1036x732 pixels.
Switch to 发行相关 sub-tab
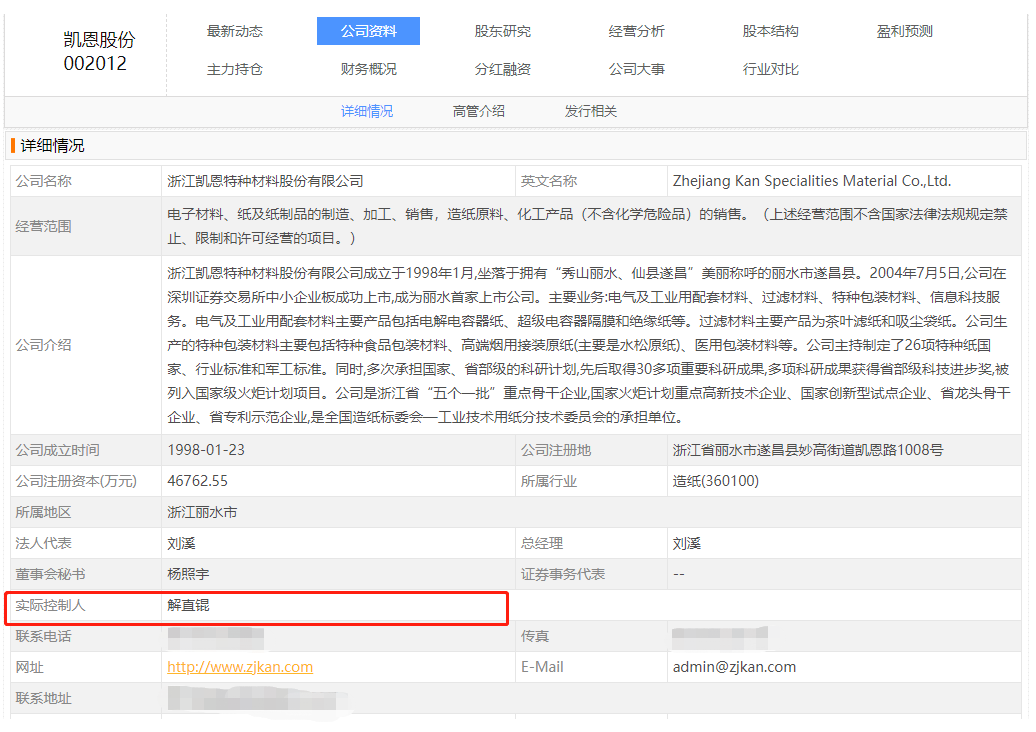click(x=591, y=112)
